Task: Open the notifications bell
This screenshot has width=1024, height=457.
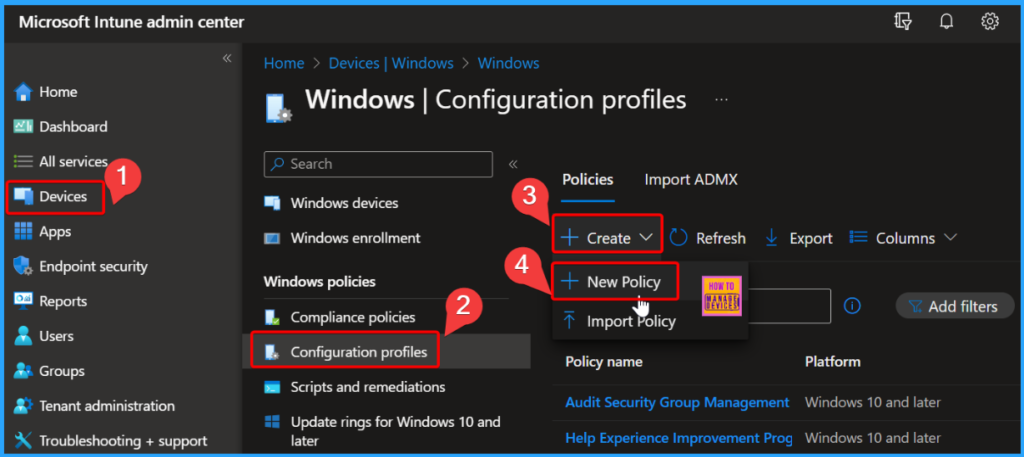Action: coord(946,22)
